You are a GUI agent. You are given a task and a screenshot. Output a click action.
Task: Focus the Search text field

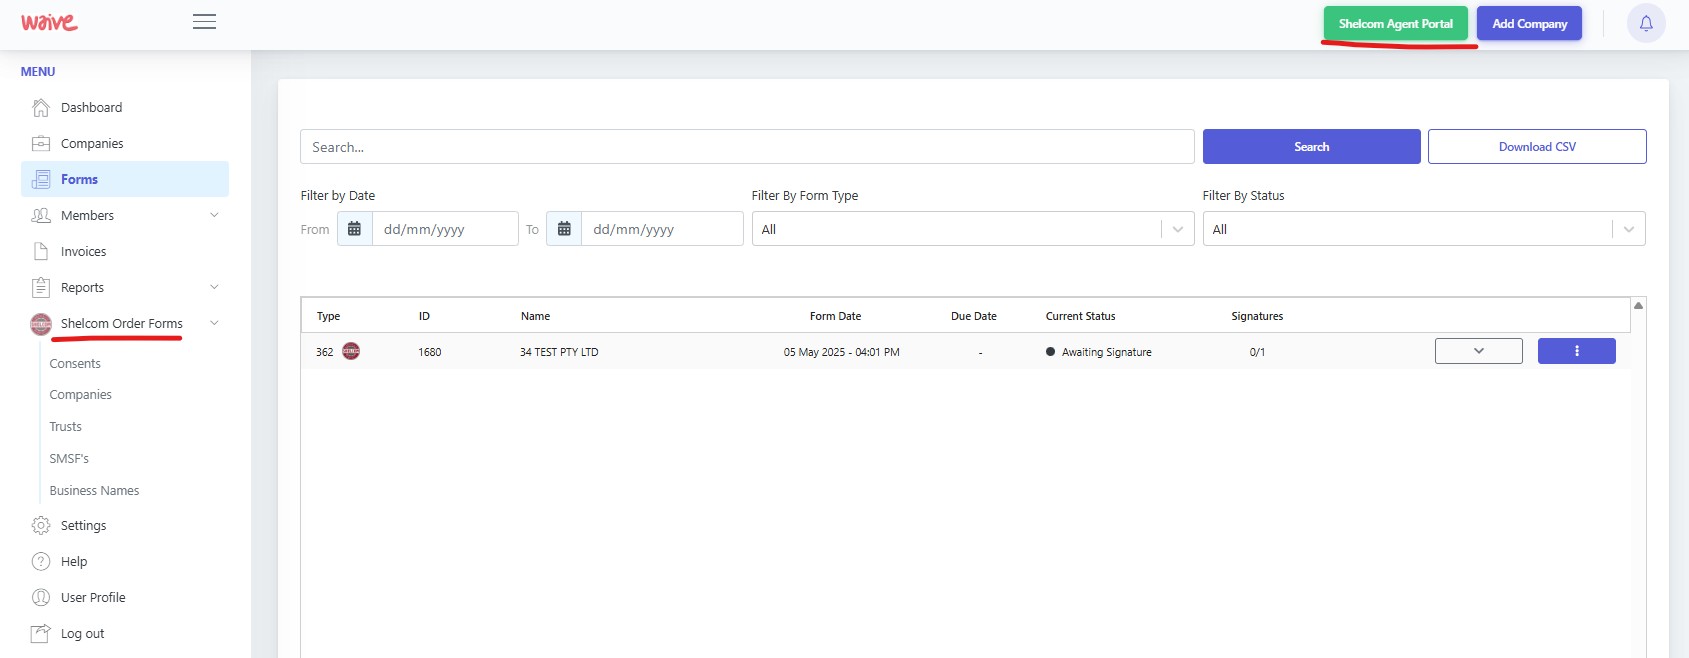pos(747,146)
